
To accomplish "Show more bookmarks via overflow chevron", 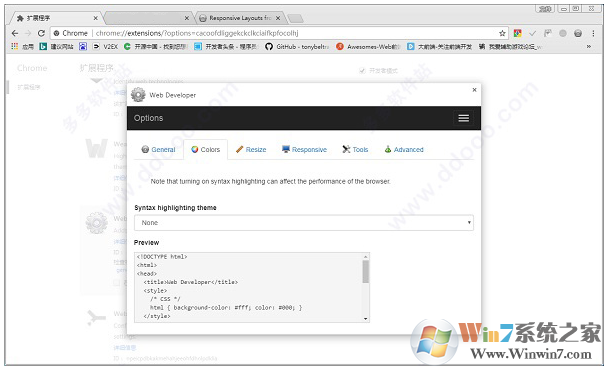I will pos(589,47).
